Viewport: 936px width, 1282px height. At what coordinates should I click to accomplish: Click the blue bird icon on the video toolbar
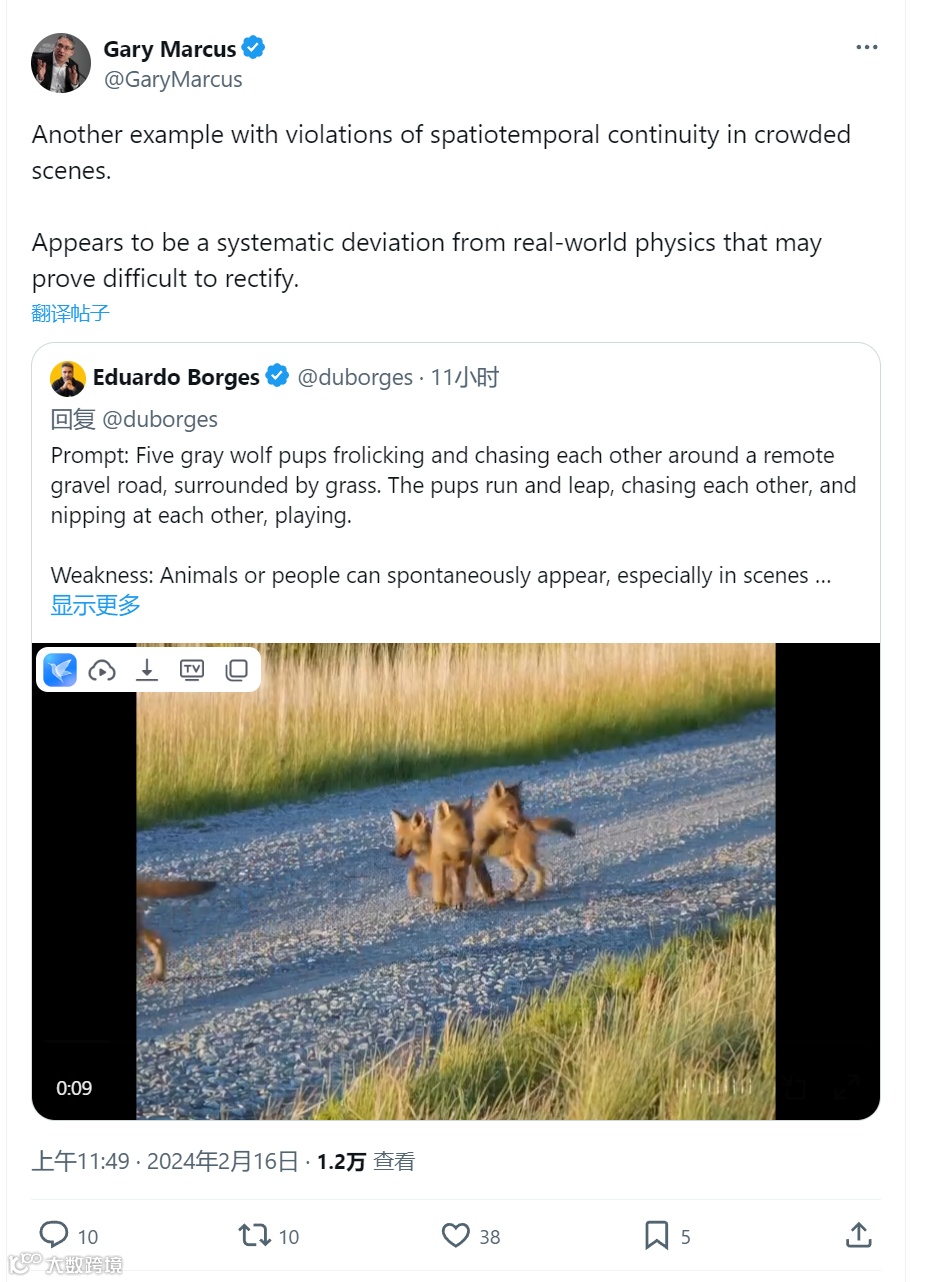(60, 670)
